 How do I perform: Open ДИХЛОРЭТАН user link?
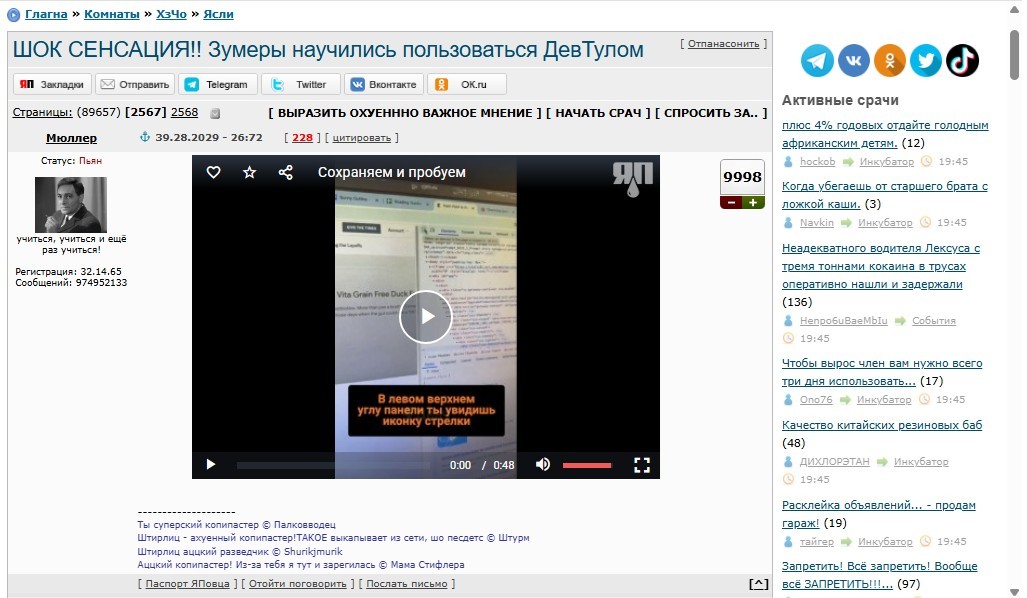click(x=834, y=462)
